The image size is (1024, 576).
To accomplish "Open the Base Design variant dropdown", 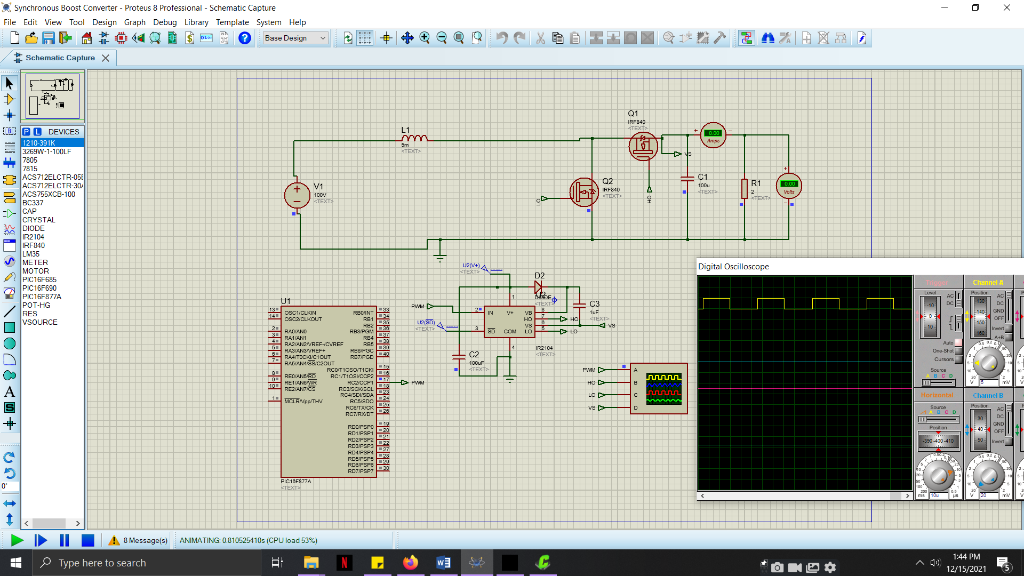I will click(x=295, y=38).
